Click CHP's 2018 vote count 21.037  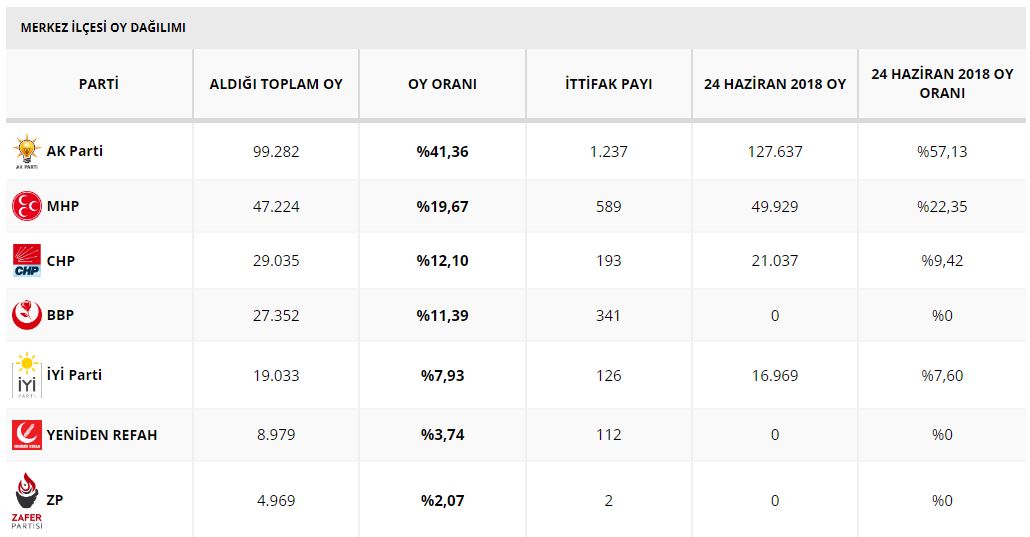775,261
